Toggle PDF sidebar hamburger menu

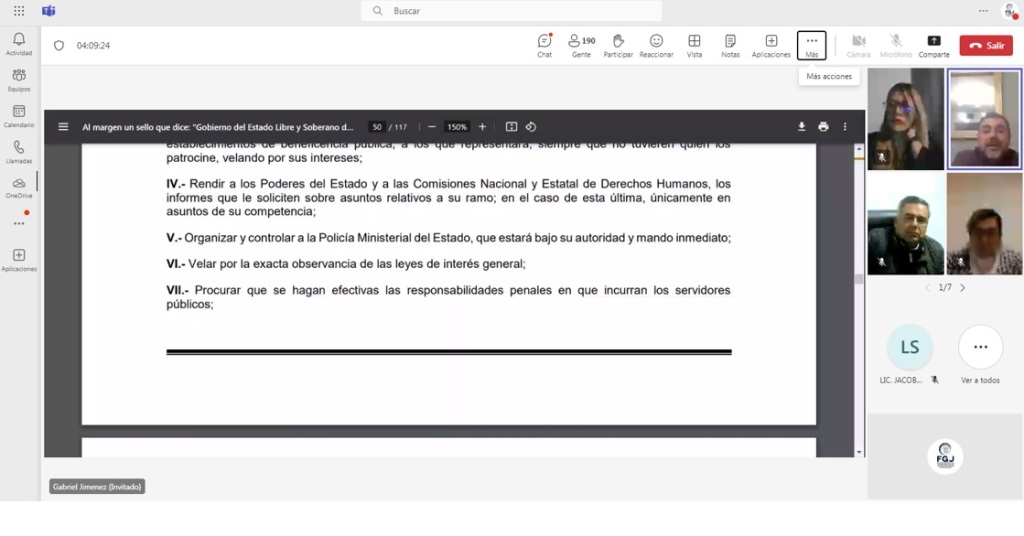coord(63,127)
